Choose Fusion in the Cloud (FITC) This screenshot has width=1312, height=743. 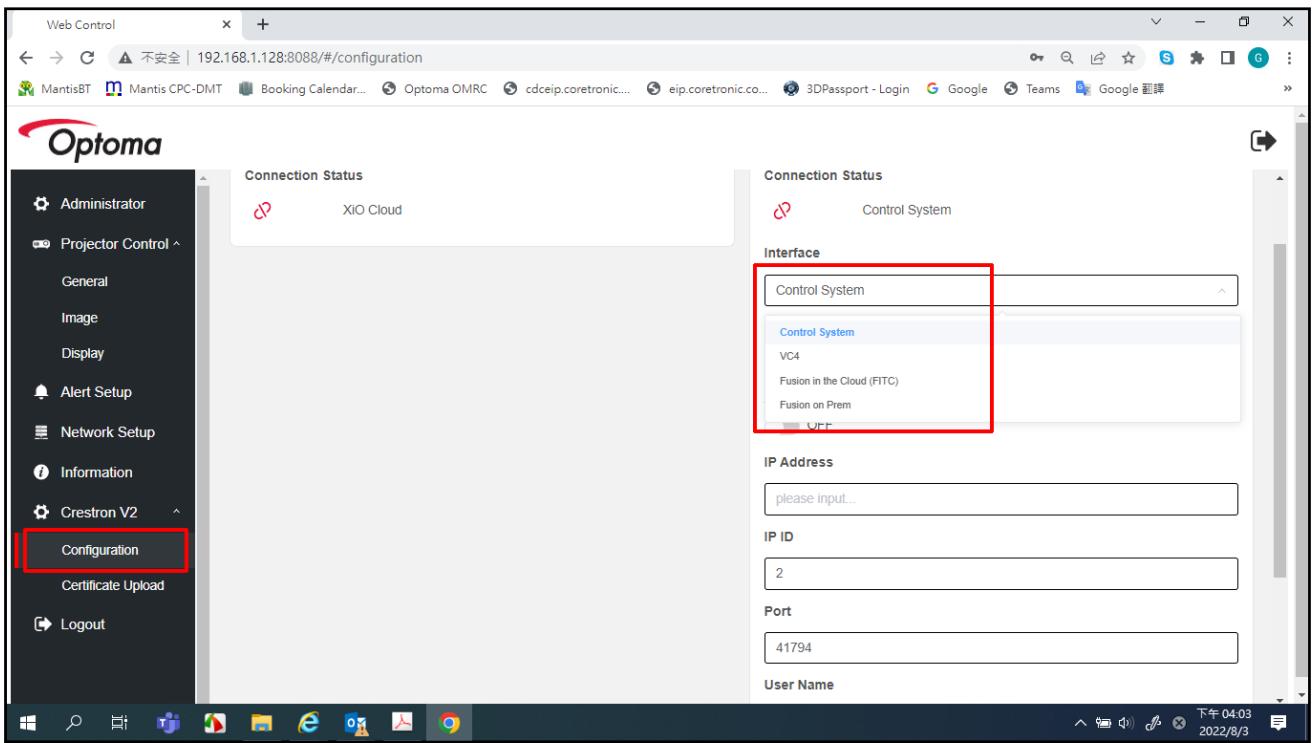[x=1002, y=380]
